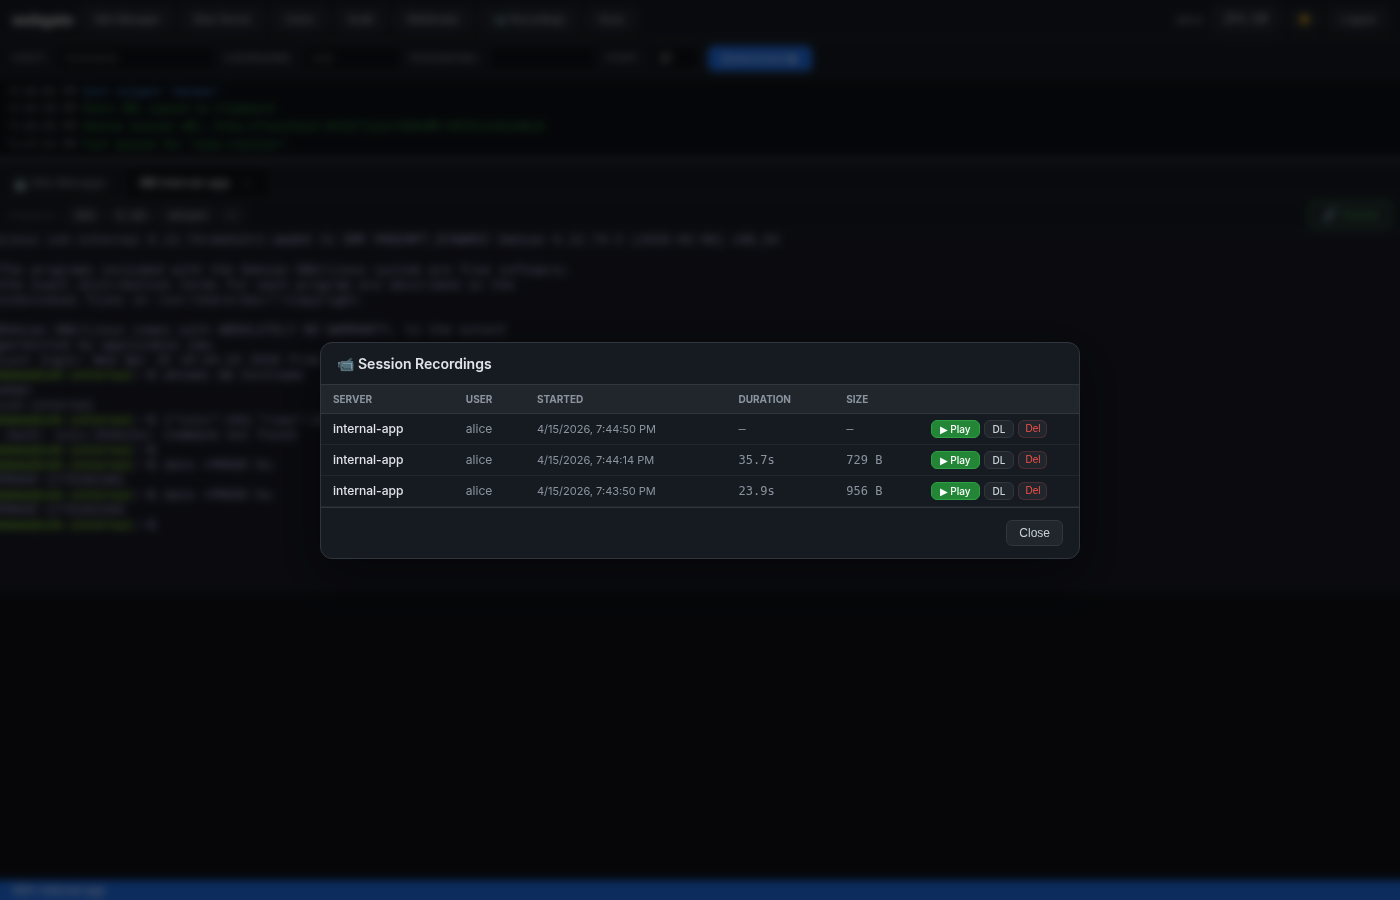The height and width of the screenshot is (900, 1400).
Task: Click the Session Recordings camera icon
Action: 345,365
